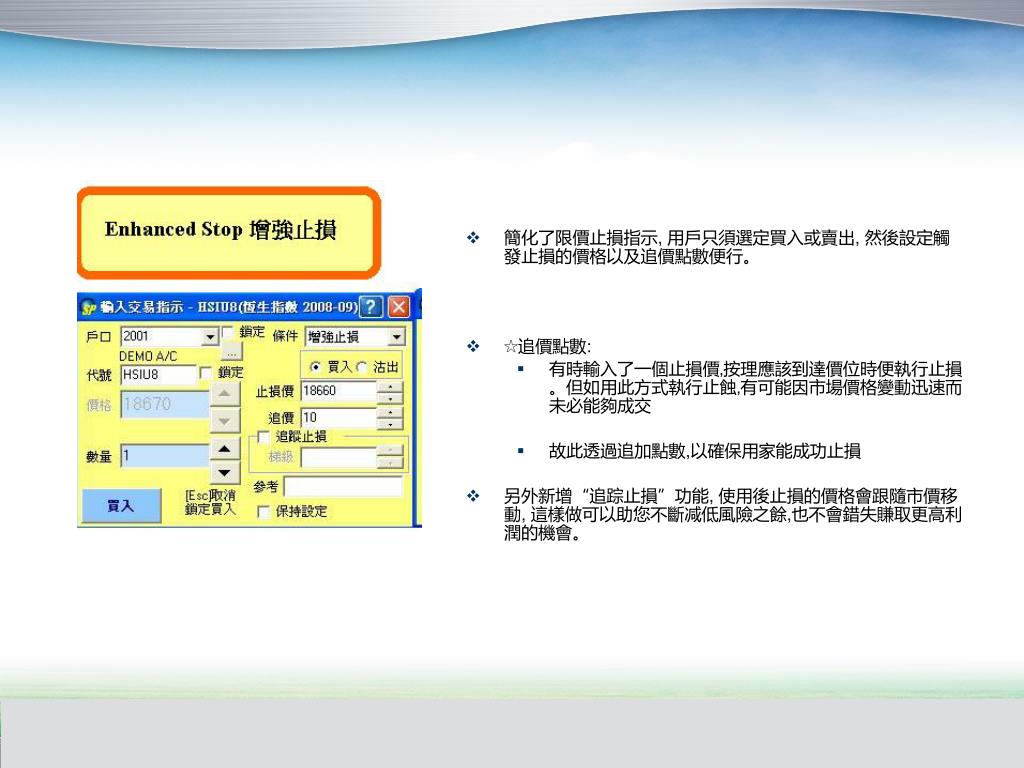Viewport: 1024px width, 768px height.
Task: Increase 追價 with the up spinner arrow
Action: (x=390, y=413)
